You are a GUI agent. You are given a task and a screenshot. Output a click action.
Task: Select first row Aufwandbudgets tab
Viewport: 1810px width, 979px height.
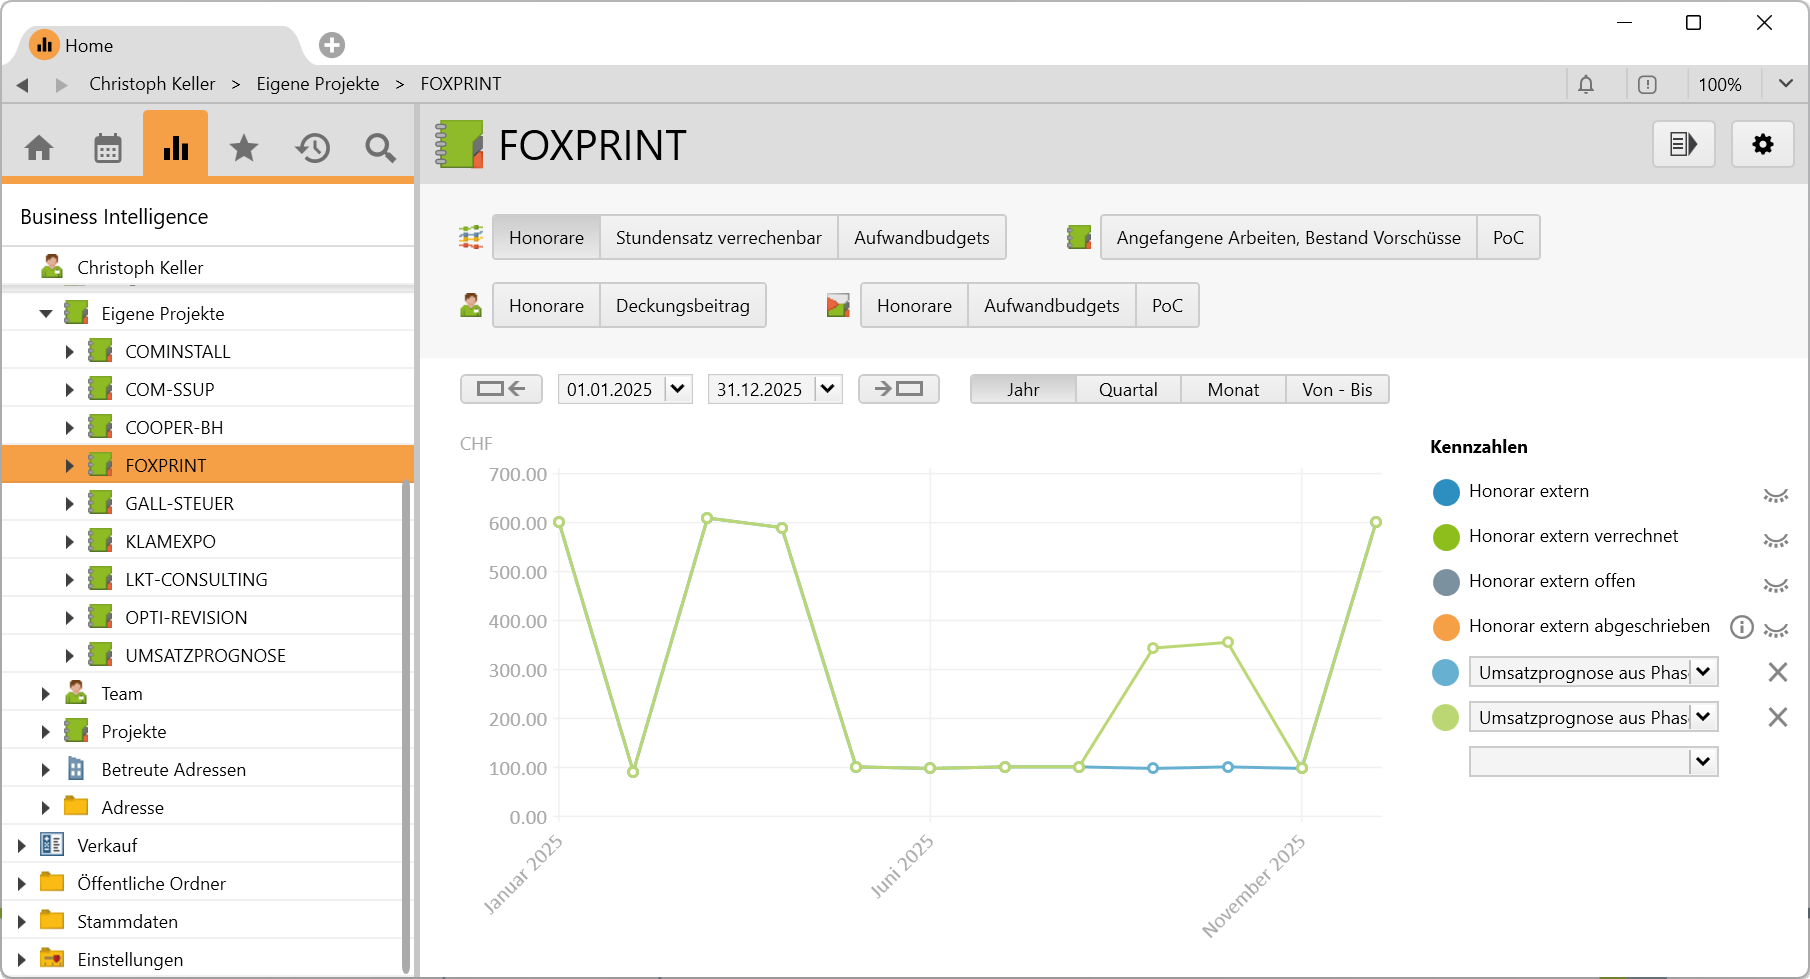click(922, 237)
